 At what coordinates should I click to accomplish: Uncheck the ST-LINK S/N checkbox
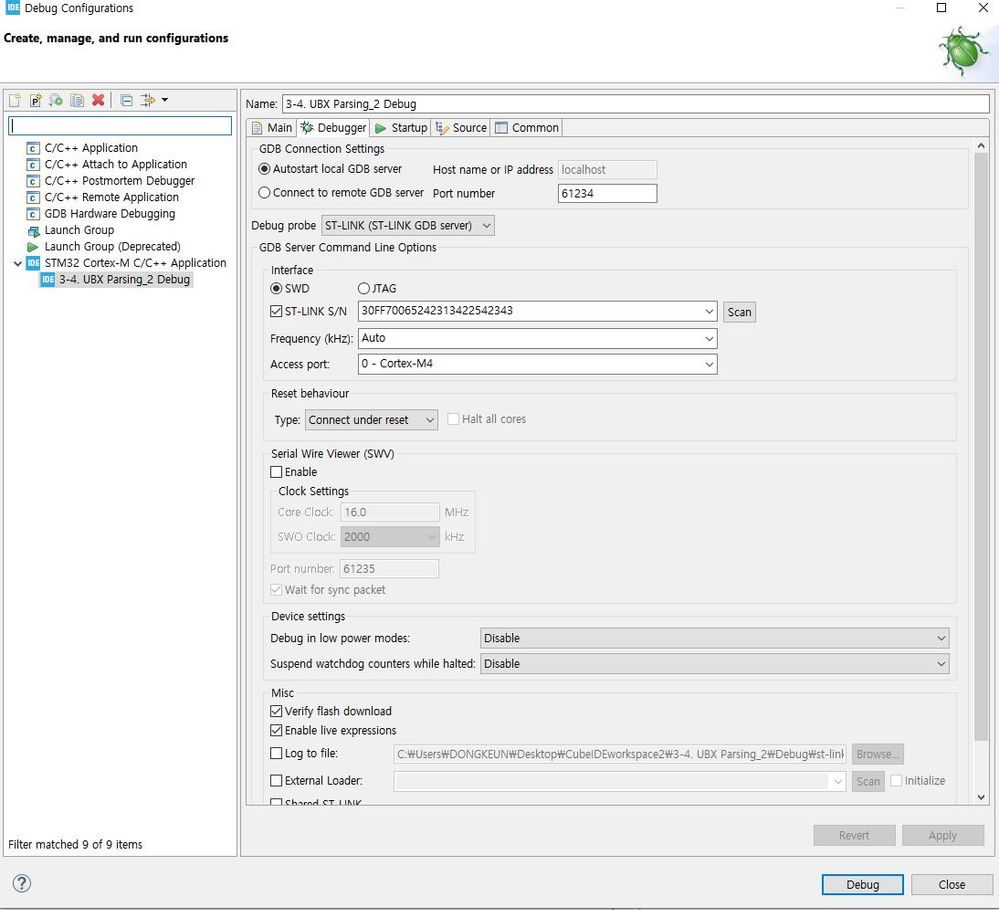(276, 311)
